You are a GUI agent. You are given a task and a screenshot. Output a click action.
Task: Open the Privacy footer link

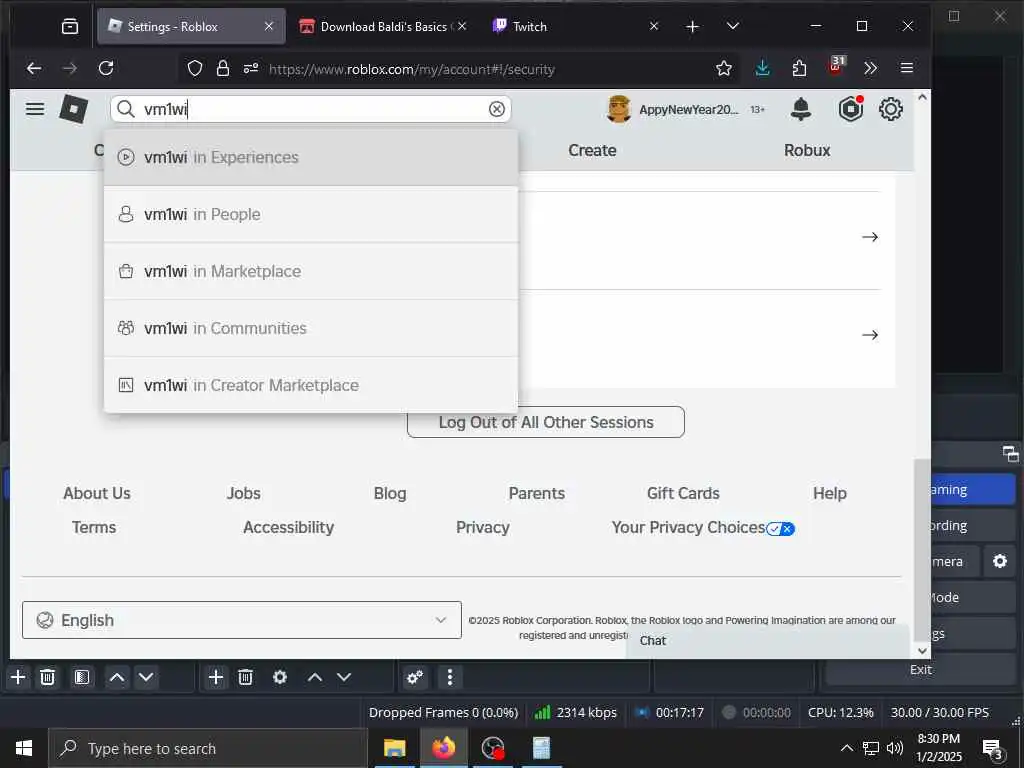pos(483,528)
